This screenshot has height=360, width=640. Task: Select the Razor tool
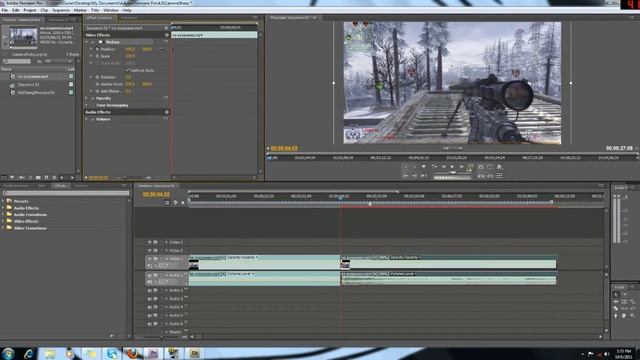[616, 309]
